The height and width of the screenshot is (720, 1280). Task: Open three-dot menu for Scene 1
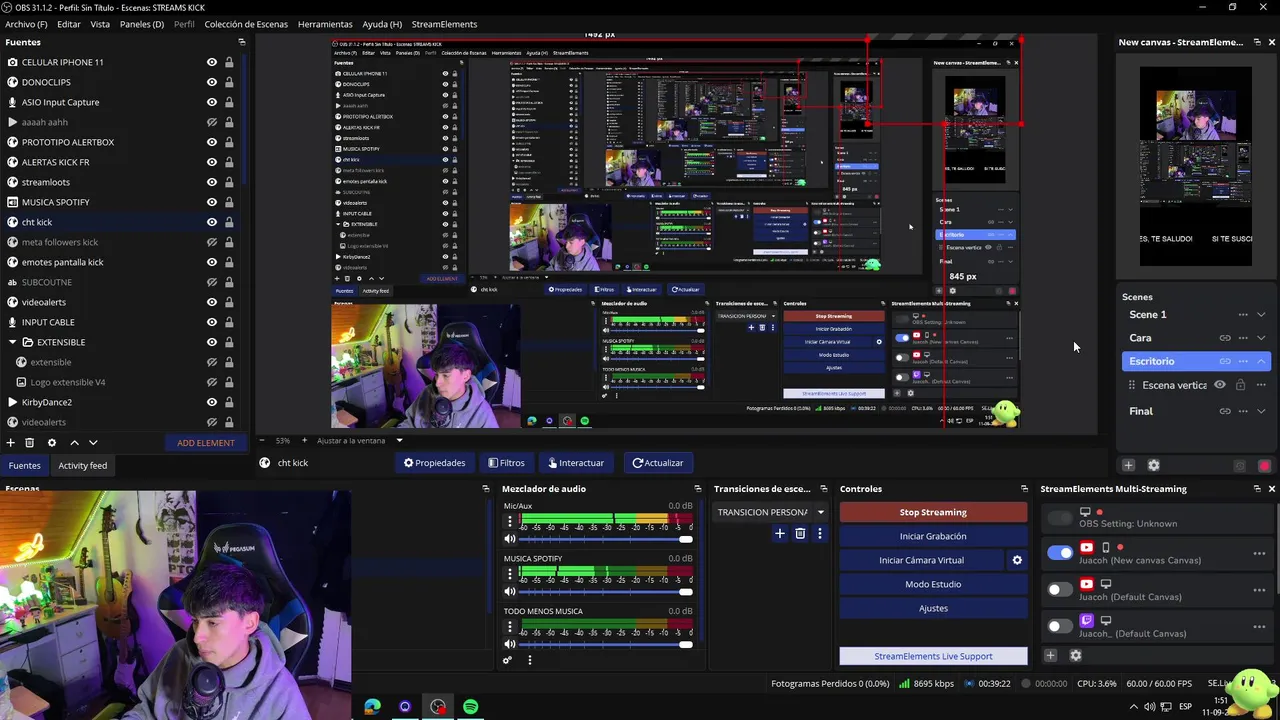click(x=1243, y=314)
